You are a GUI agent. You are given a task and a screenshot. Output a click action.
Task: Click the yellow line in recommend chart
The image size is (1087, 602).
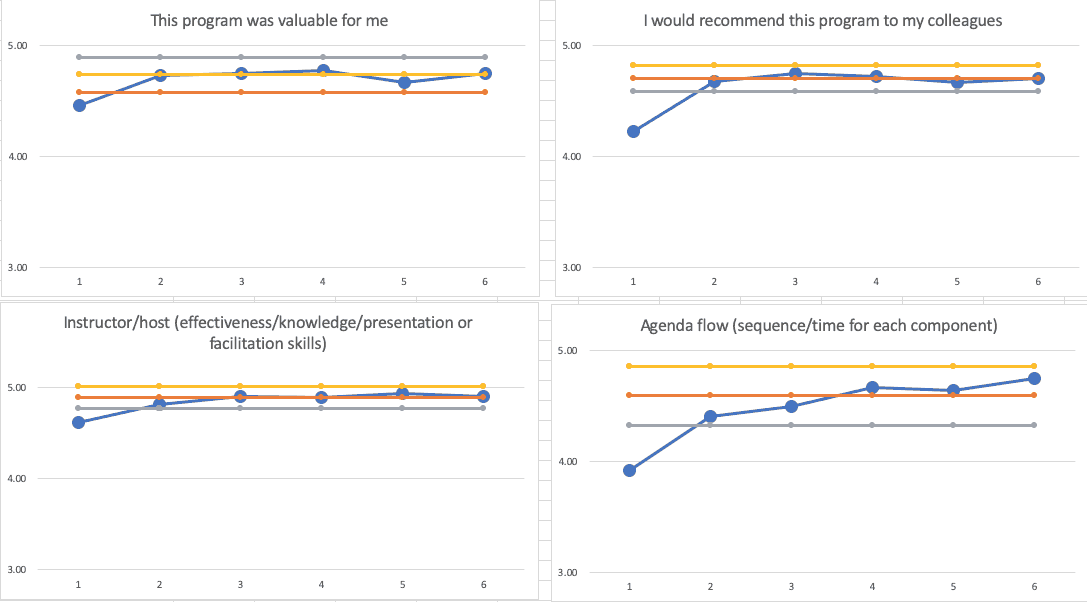tap(754, 65)
